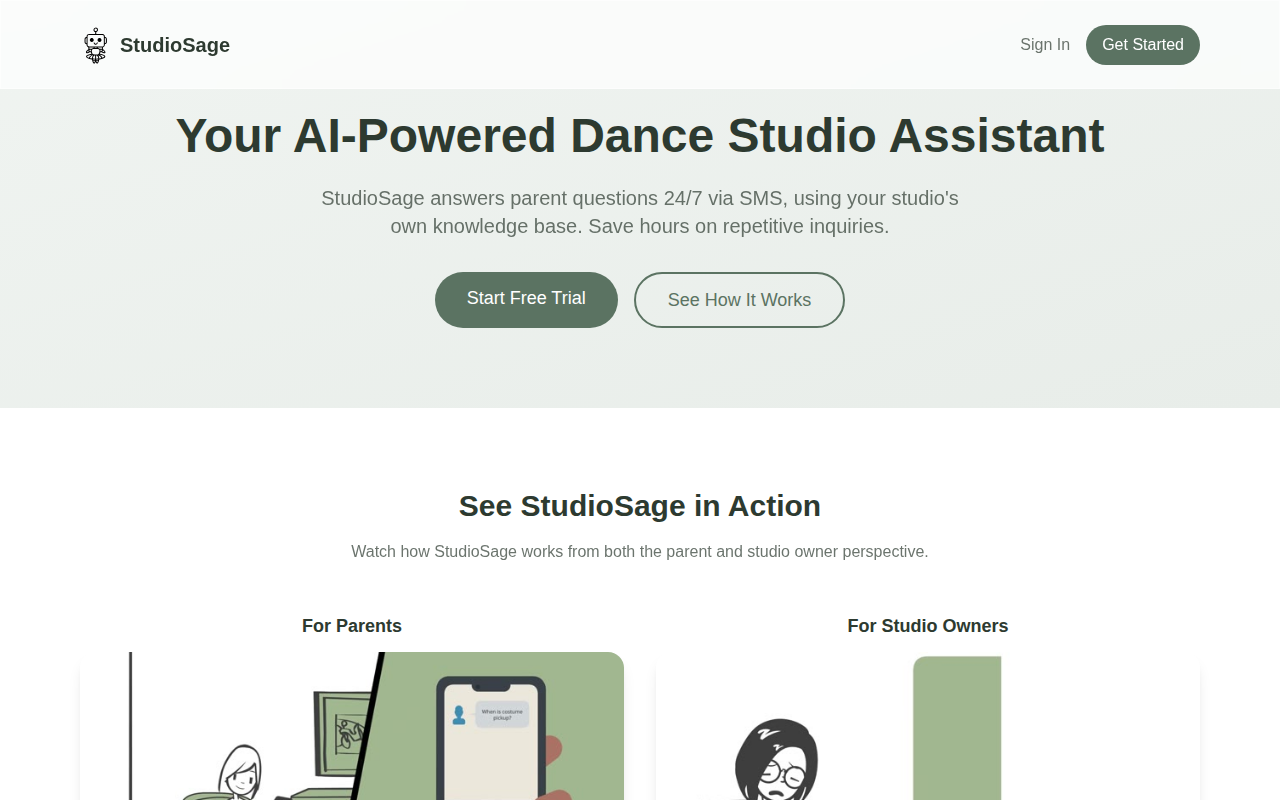This screenshot has width=1280, height=800.
Task: Click the costume pickup chat bubble illustration
Action: click(x=503, y=716)
